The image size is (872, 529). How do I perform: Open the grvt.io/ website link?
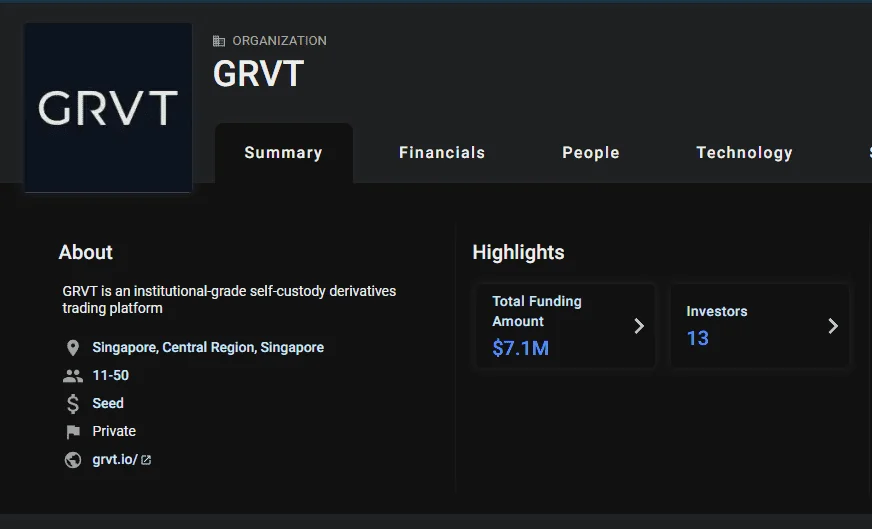click(115, 459)
